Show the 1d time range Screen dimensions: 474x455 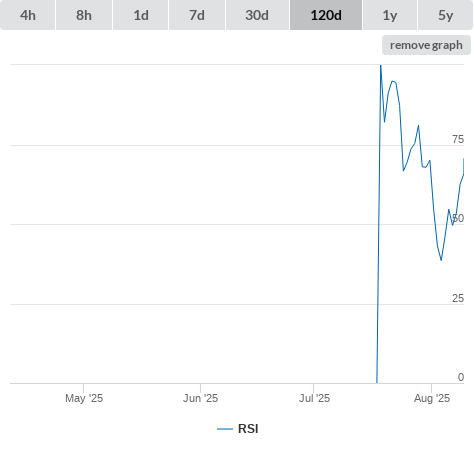tap(141, 15)
